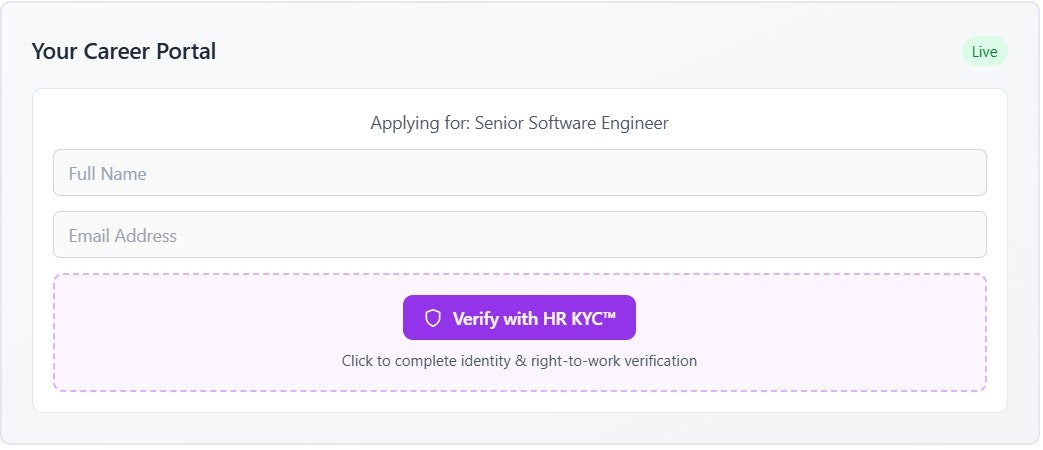The image size is (1043, 450).
Task: Click the Senior Software Engineer job title
Action: coord(571,123)
